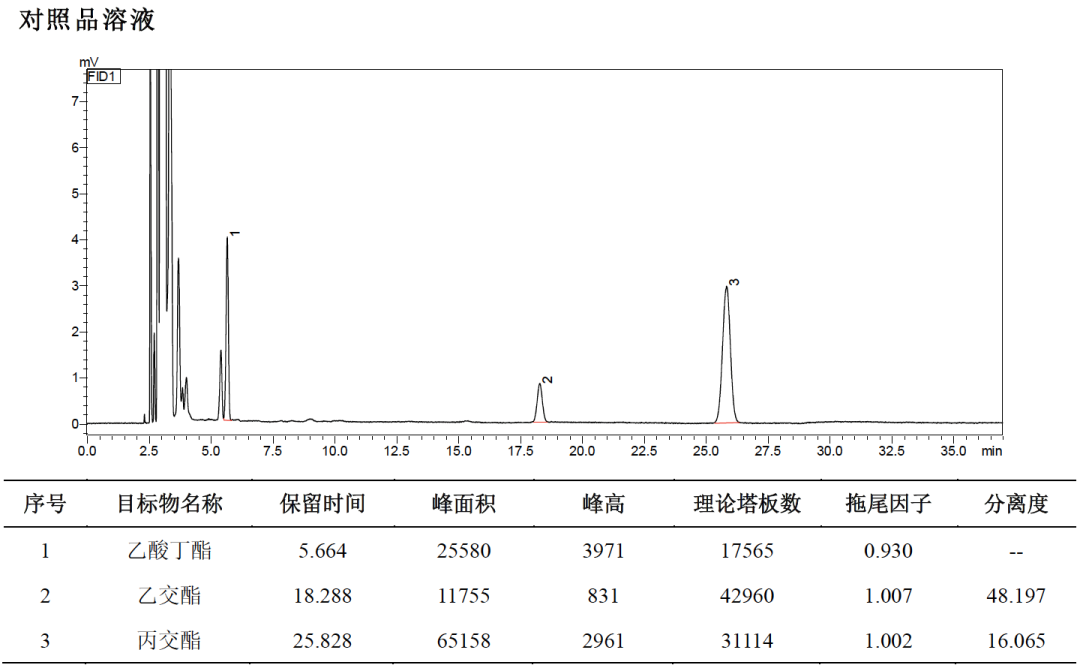1080x668 pixels.
Task: Click tailing factor 1.002
Action: pyautogui.click(x=889, y=641)
